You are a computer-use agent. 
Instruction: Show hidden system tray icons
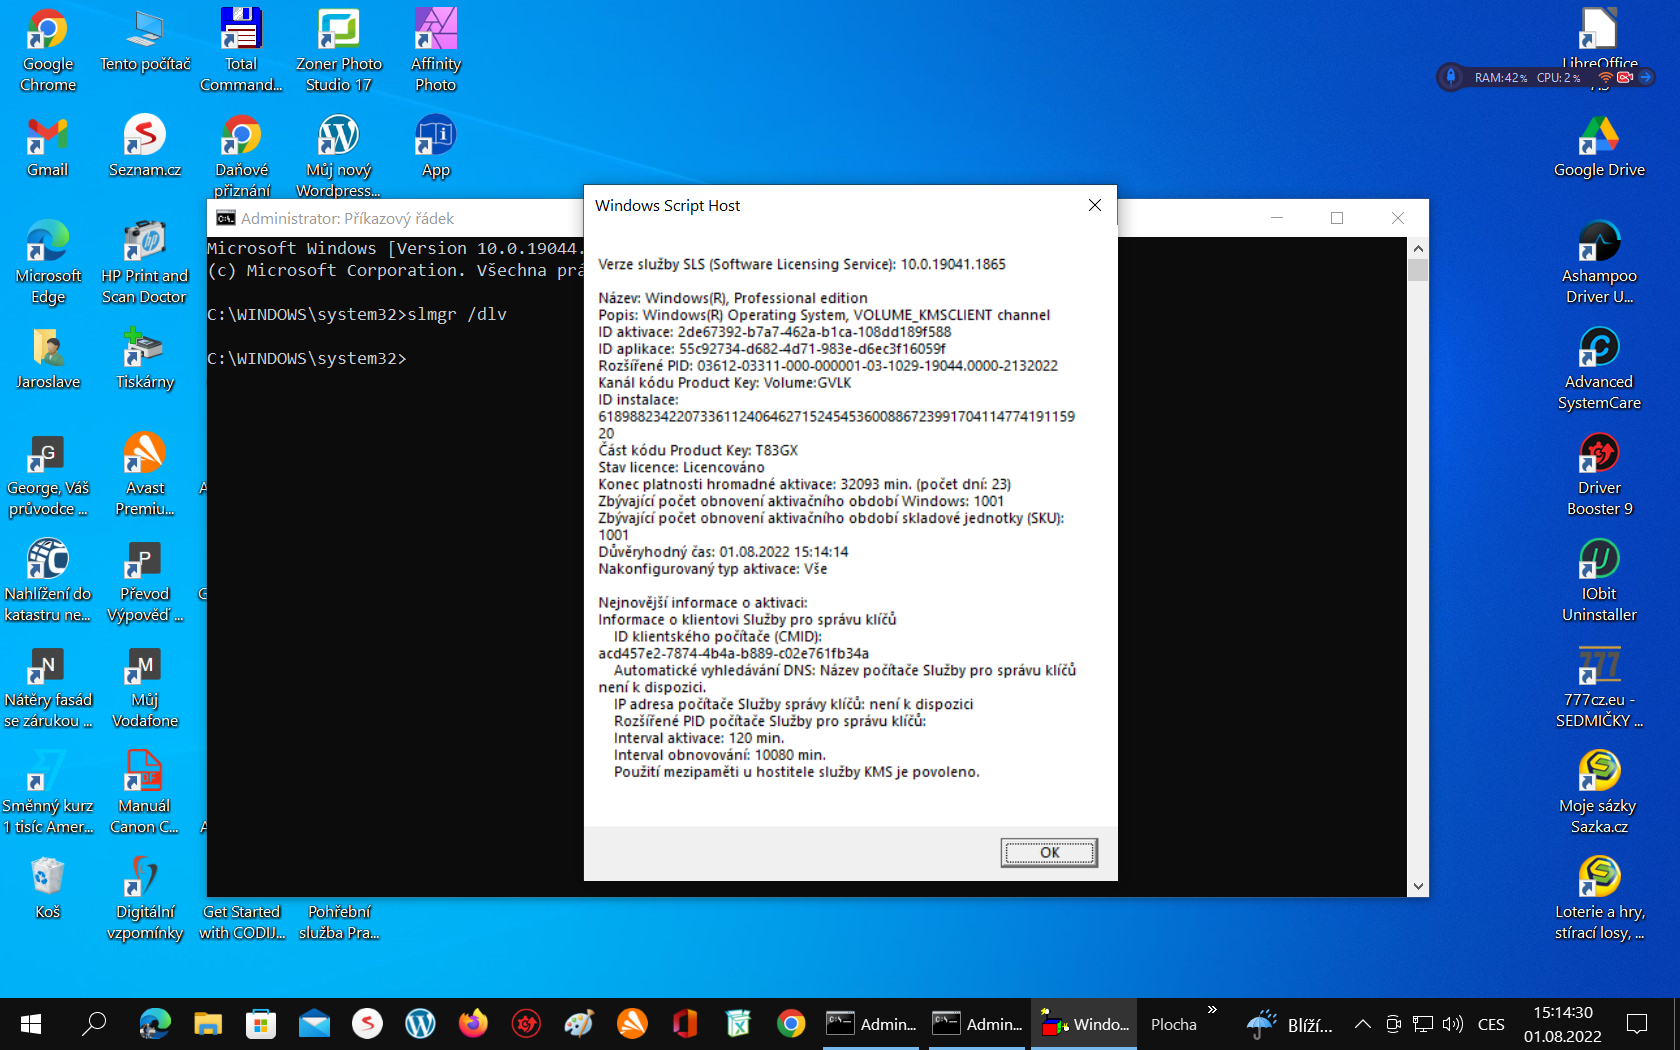click(x=1362, y=1024)
